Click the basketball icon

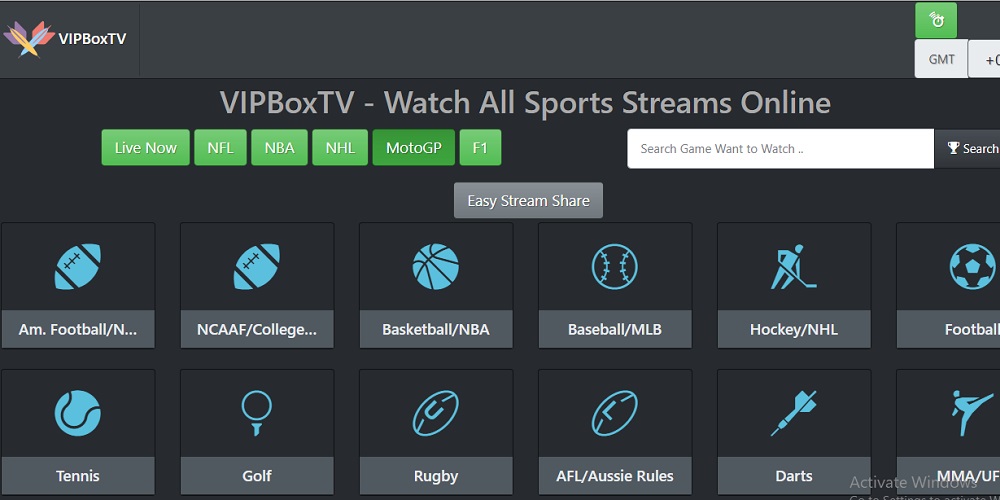click(436, 267)
